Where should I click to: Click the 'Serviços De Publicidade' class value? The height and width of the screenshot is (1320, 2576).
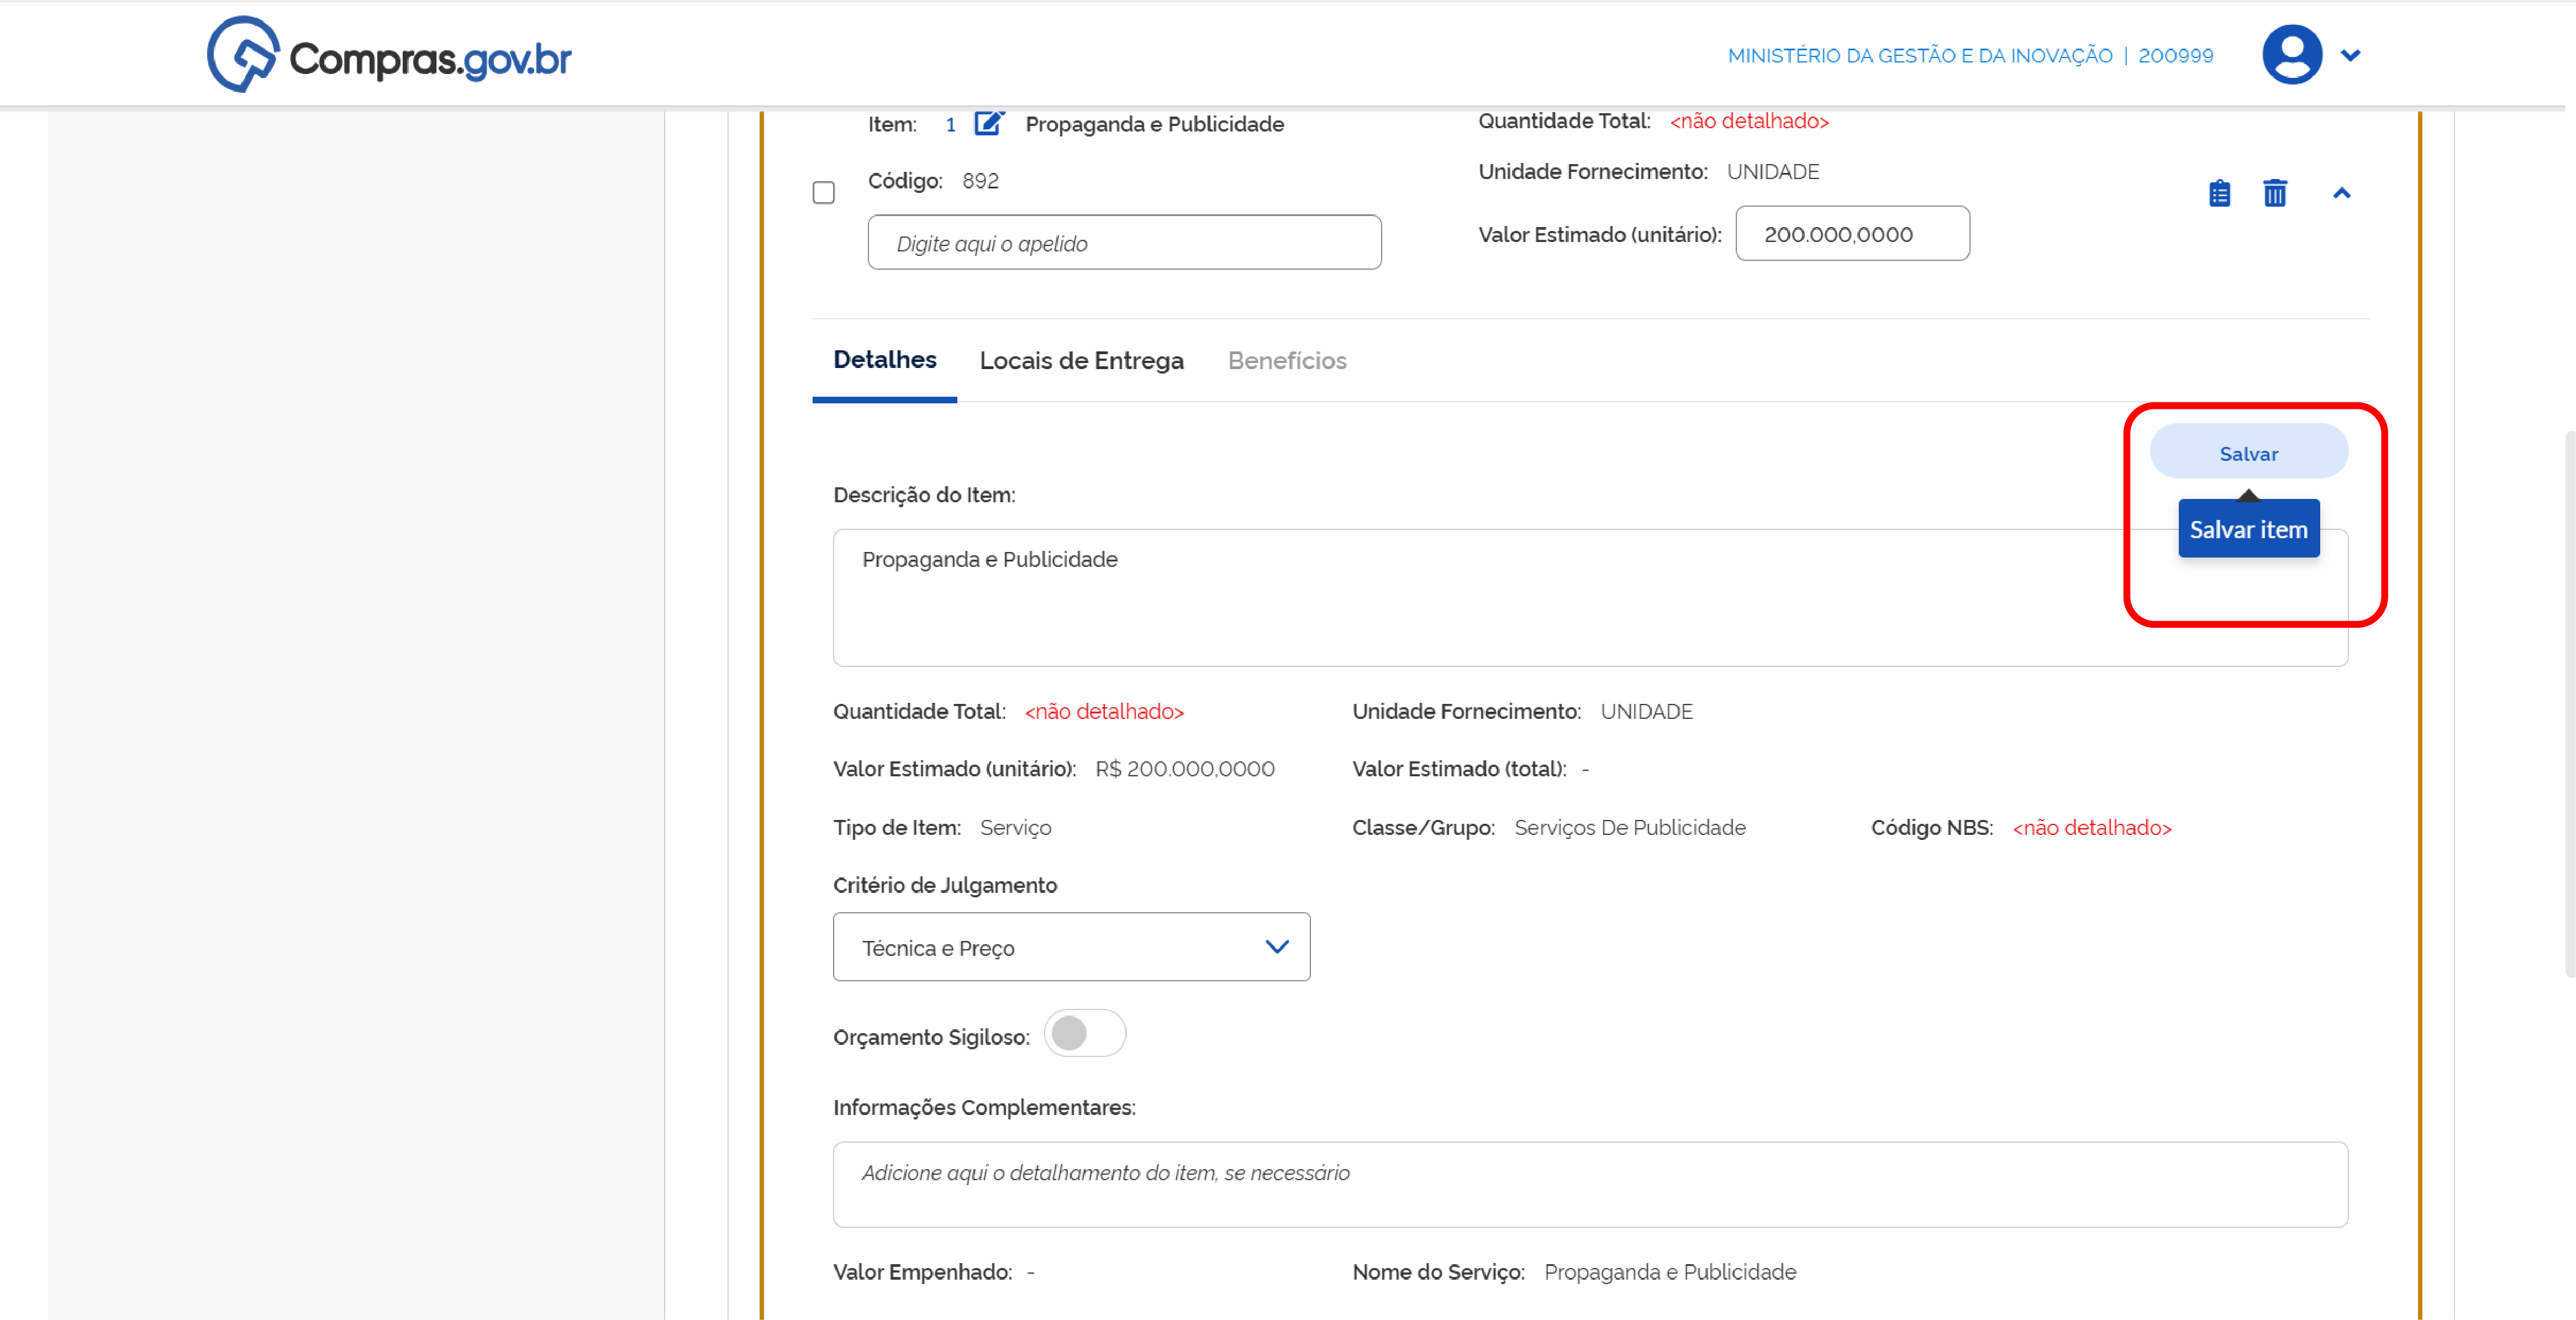[x=1630, y=828]
